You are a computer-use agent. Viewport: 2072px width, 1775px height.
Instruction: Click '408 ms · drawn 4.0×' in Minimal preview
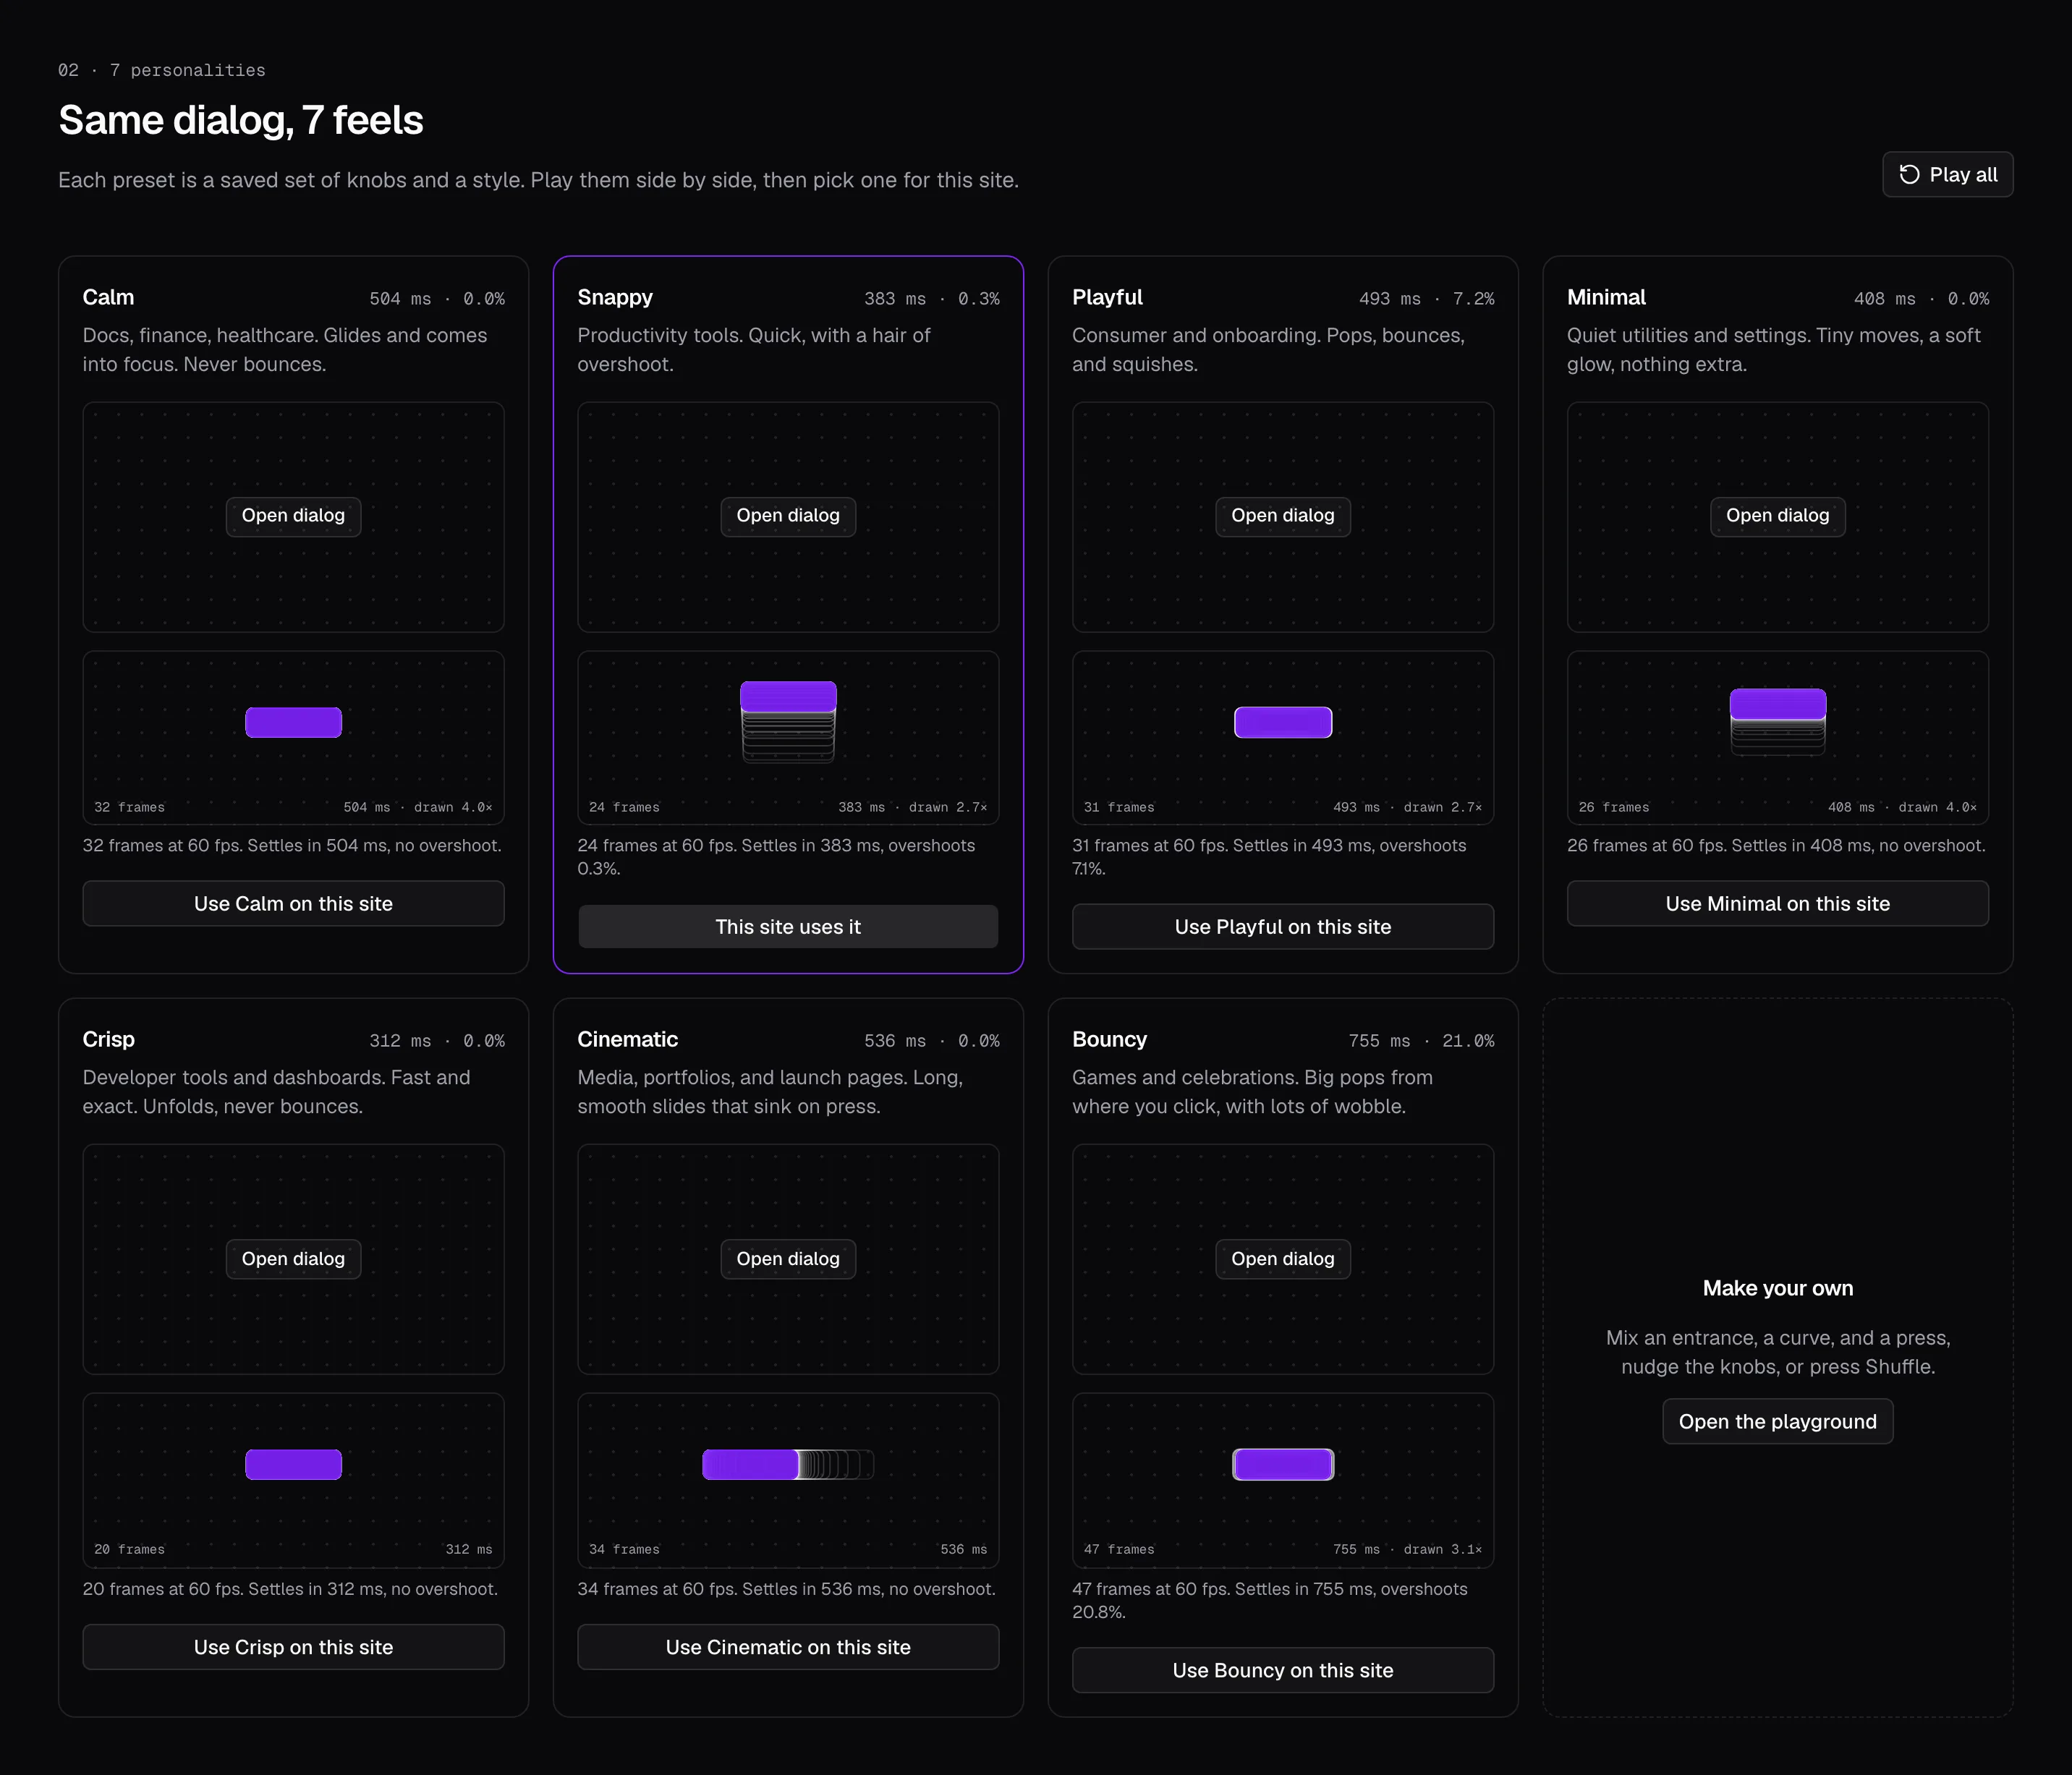(x=1902, y=807)
